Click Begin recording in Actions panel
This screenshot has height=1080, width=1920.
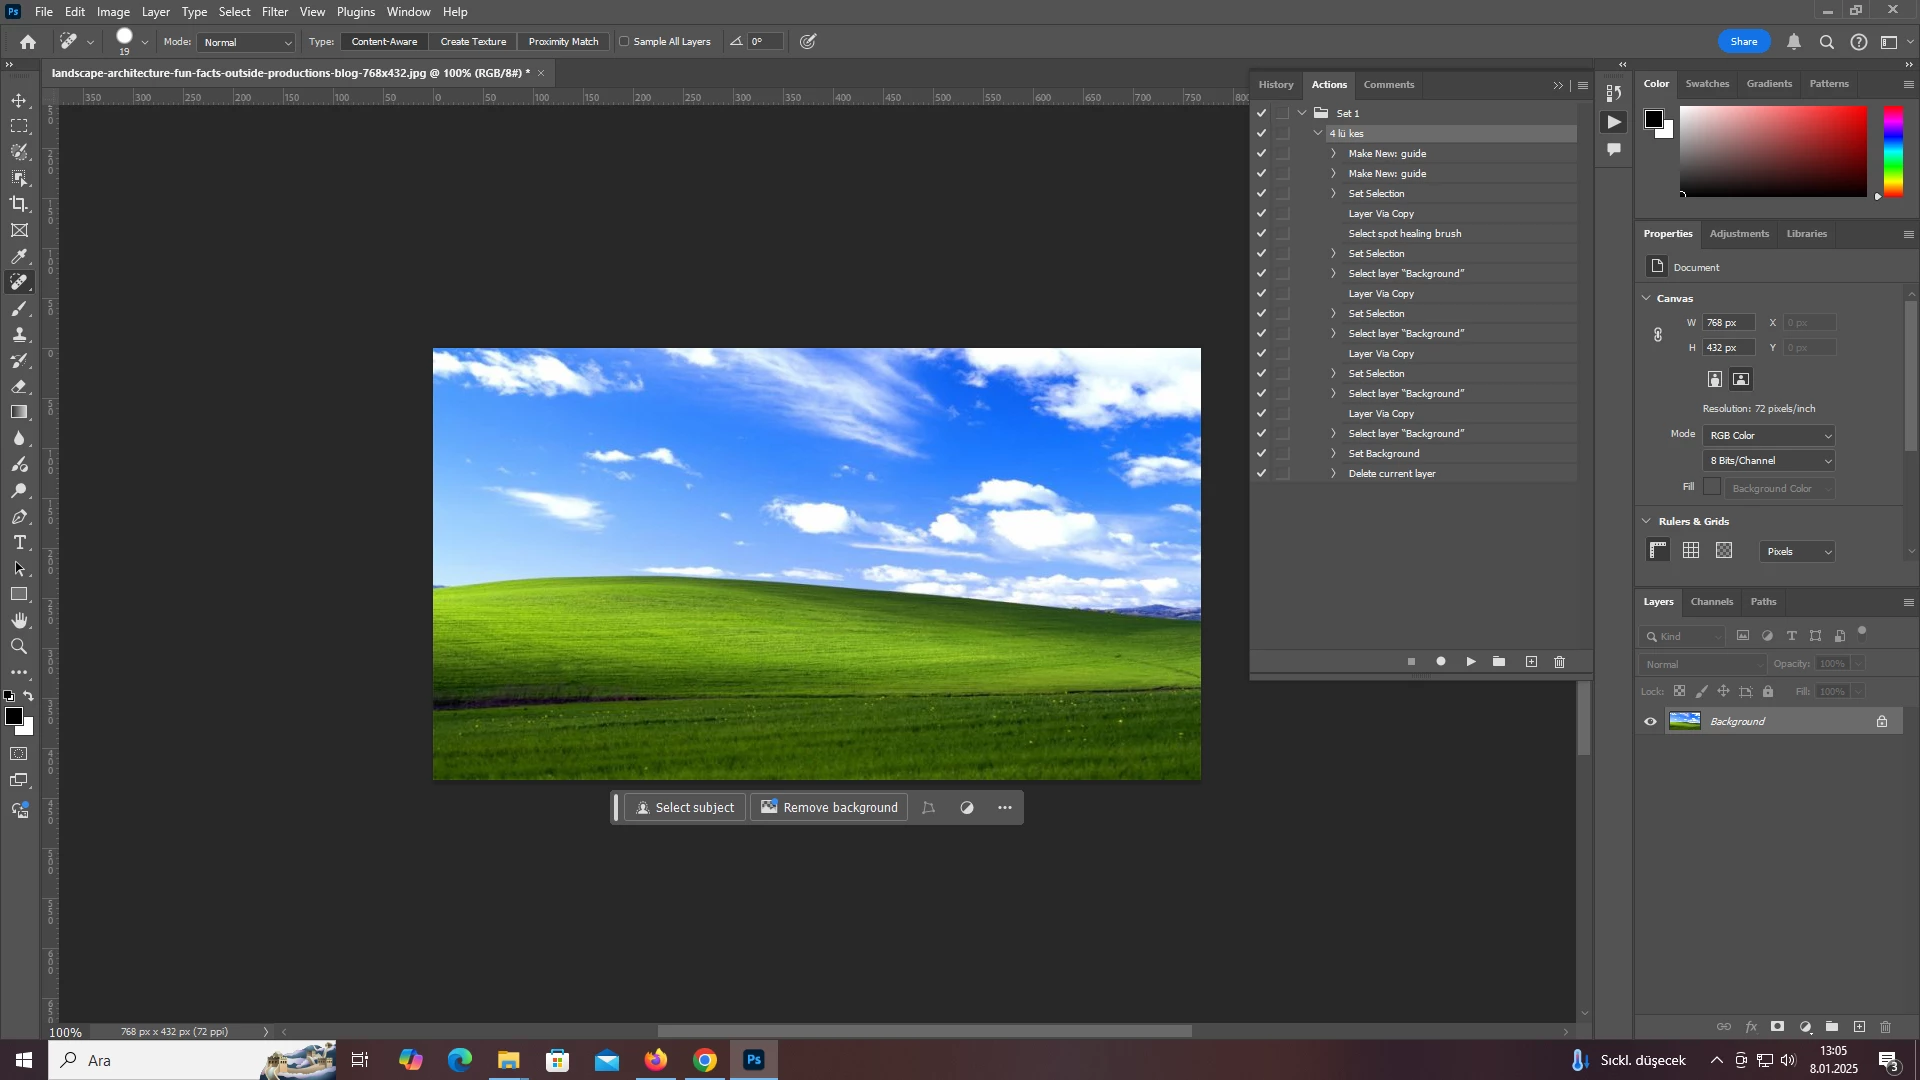1441,662
